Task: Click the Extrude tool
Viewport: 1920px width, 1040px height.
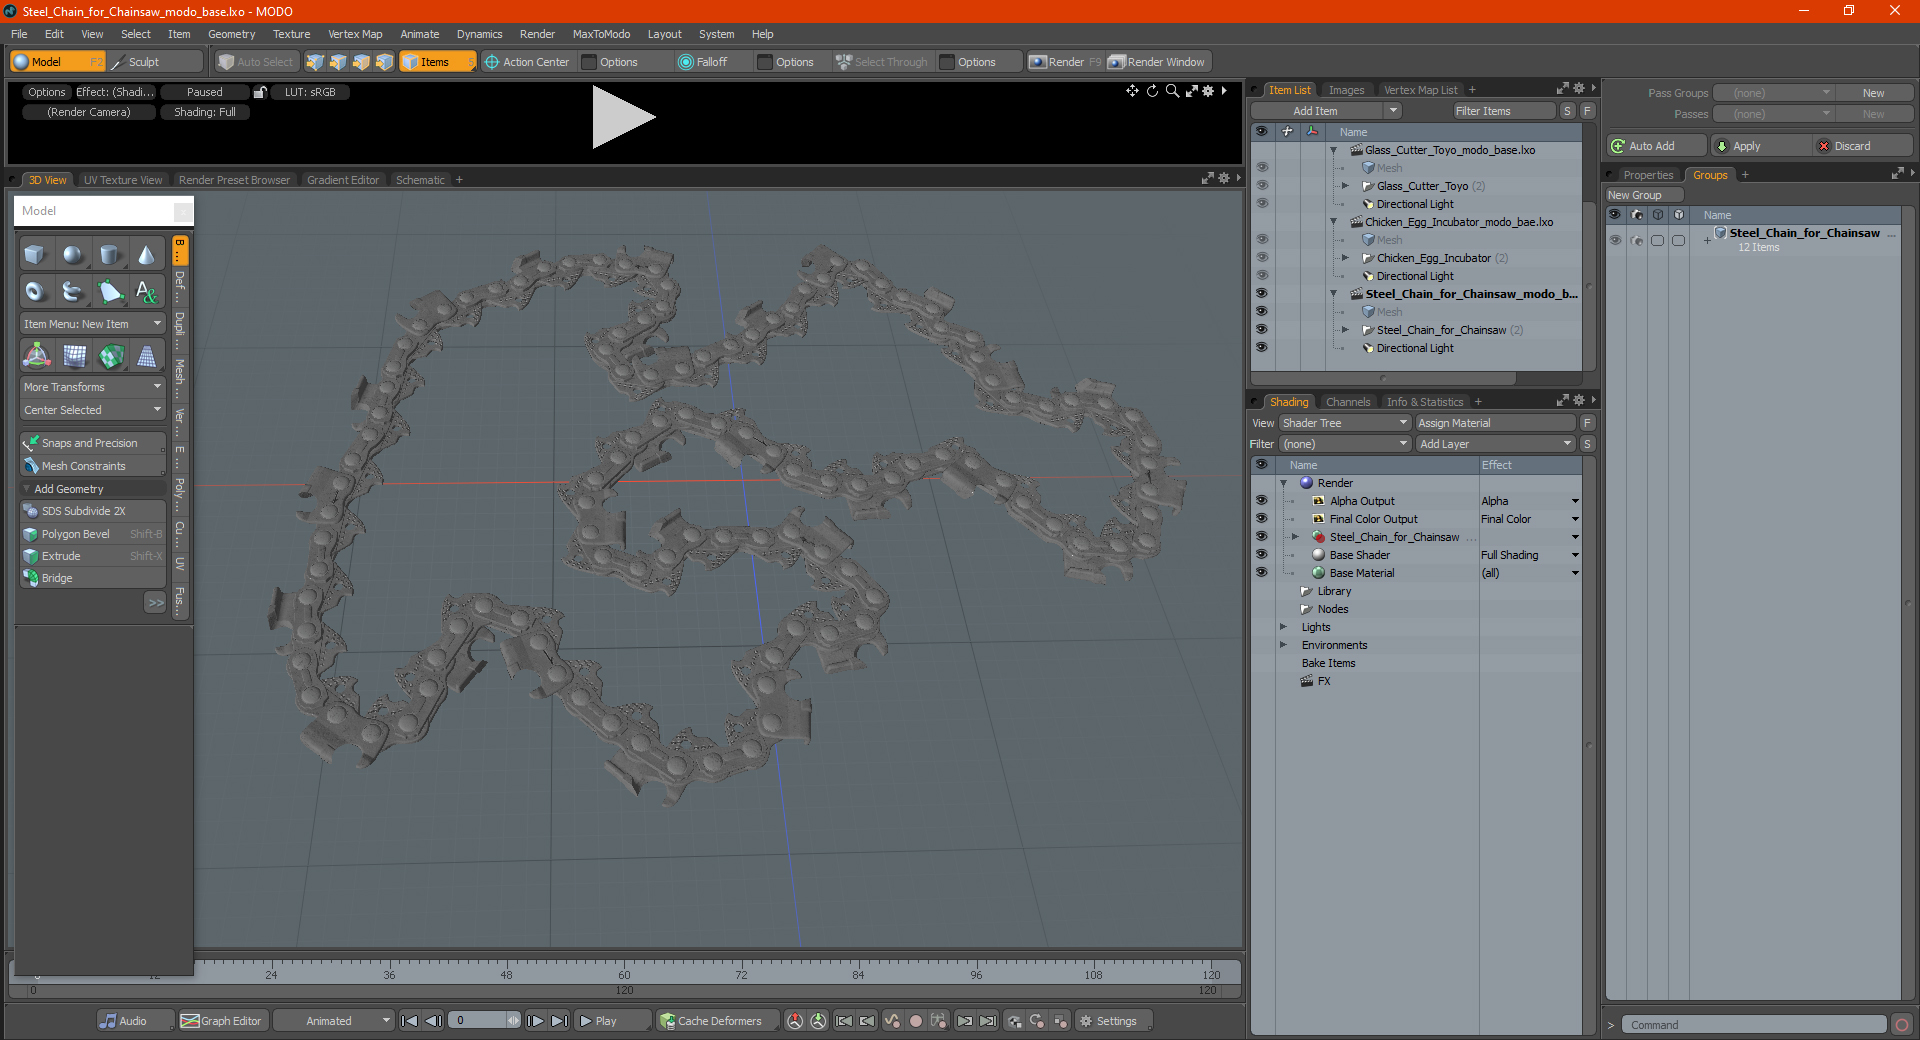Action: pyautogui.click(x=93, y=556)
